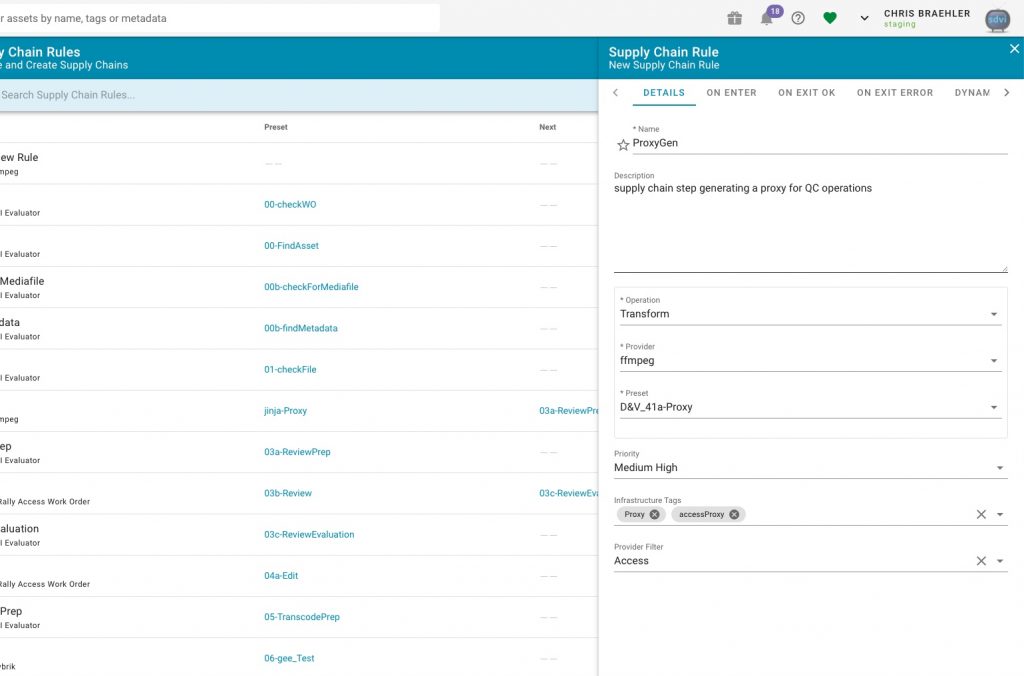Screen dimensions: 1024x676
Task: Expand the Priority Medium High dropdown
Action: tap(810, 468)
